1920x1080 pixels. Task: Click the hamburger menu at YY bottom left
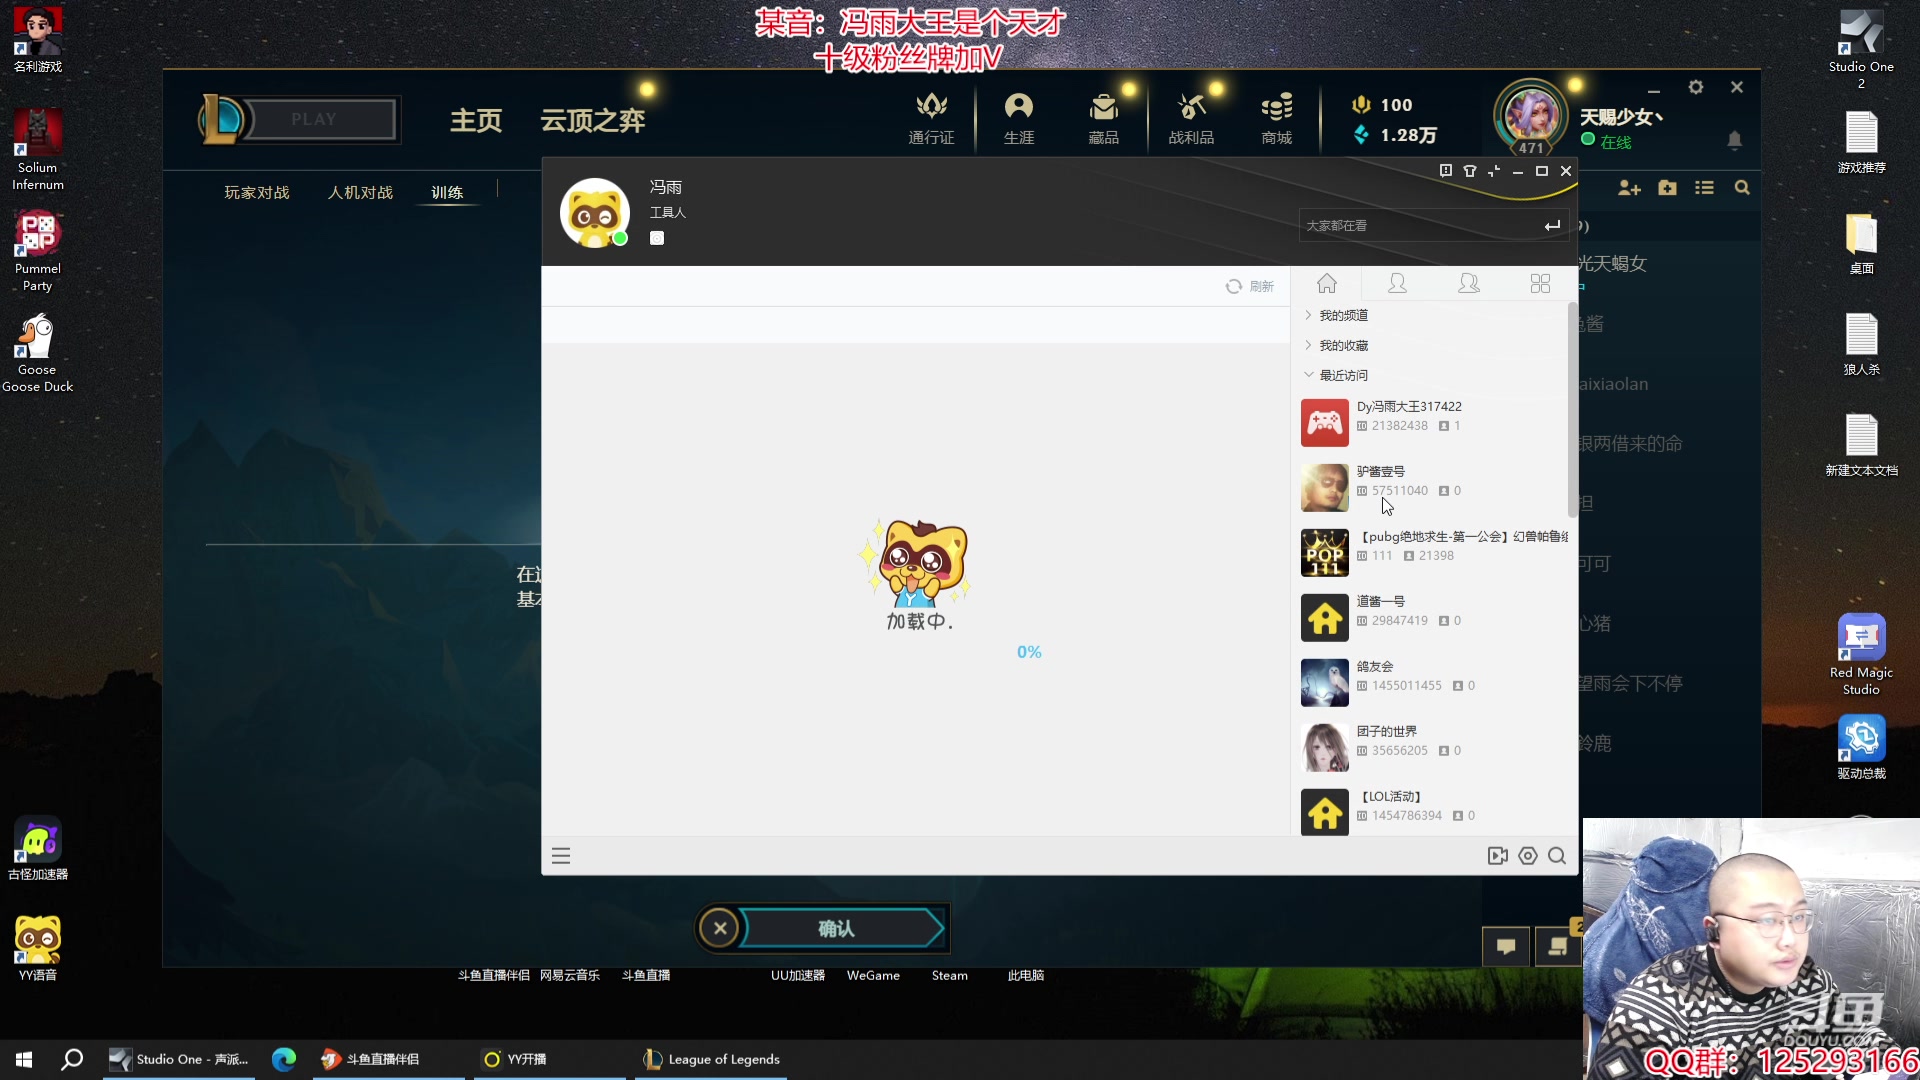(x=561, y=856)
